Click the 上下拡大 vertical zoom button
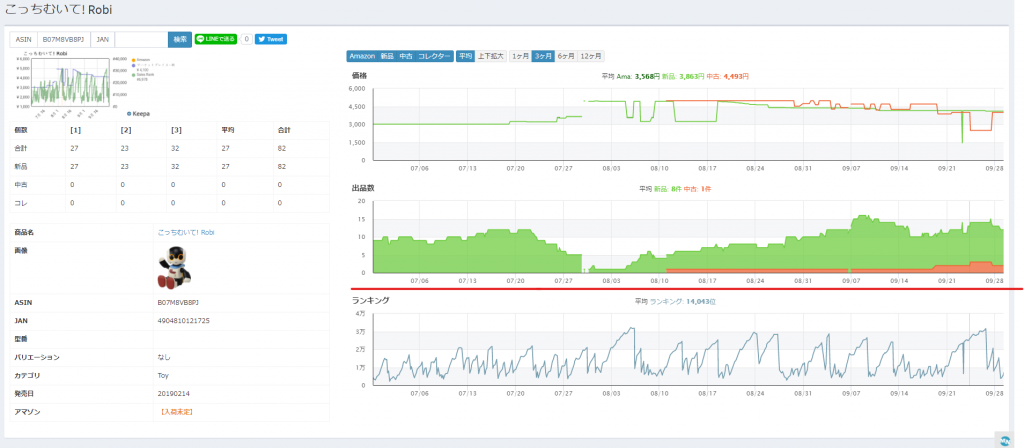This screenshot has height=448, width=1024. [491, 56]
